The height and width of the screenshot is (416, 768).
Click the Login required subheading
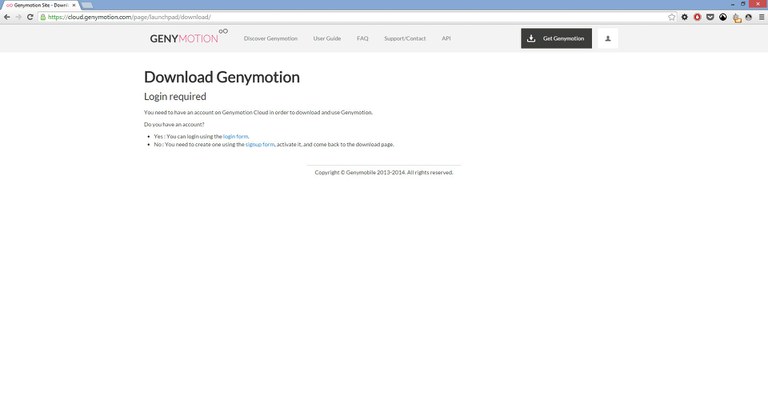pos(175,97)
